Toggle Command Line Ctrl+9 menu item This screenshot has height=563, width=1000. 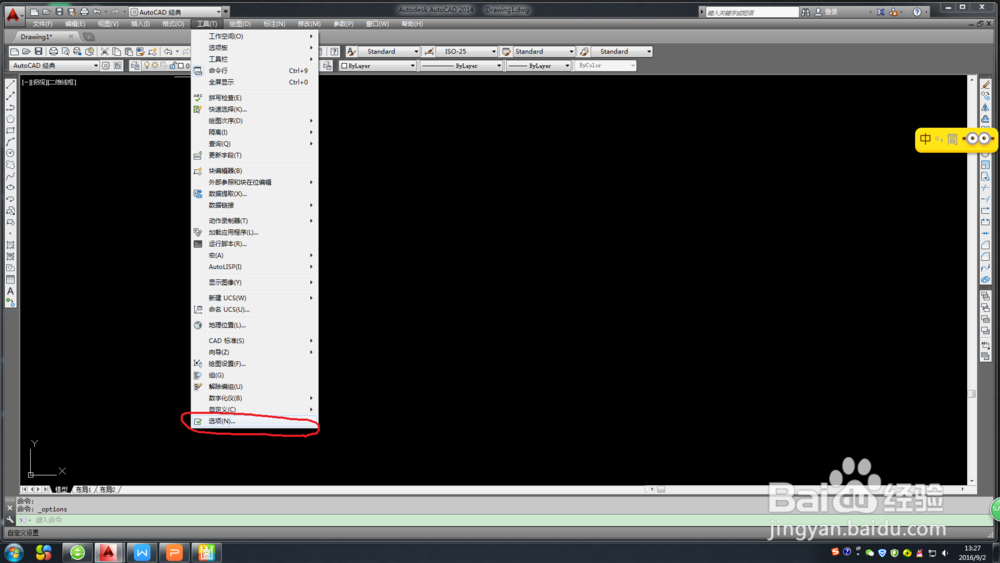(255, 71)
